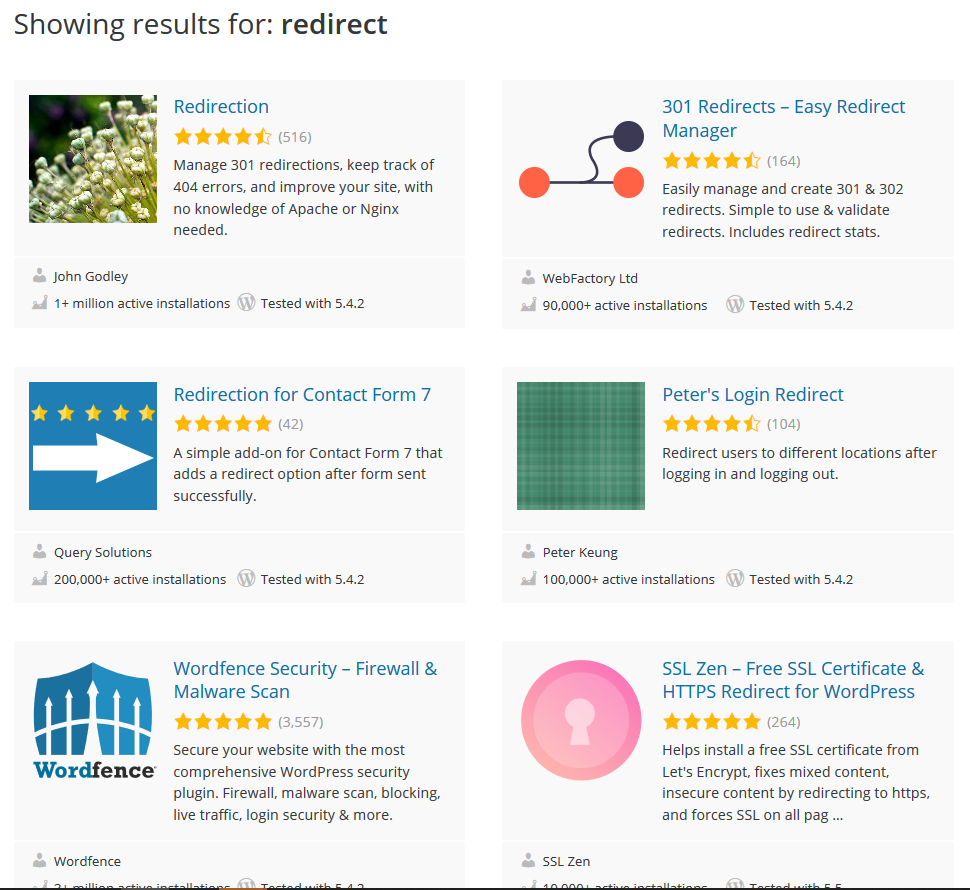This screenshot has height=890, width=970.
Task: Click the WordPress logo in Peter's Login Redirect card
Action: click(x=735, y=579)
